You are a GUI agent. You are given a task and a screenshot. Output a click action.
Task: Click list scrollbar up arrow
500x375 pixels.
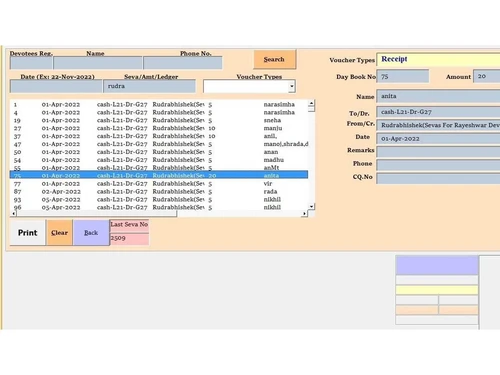point(311,103)
